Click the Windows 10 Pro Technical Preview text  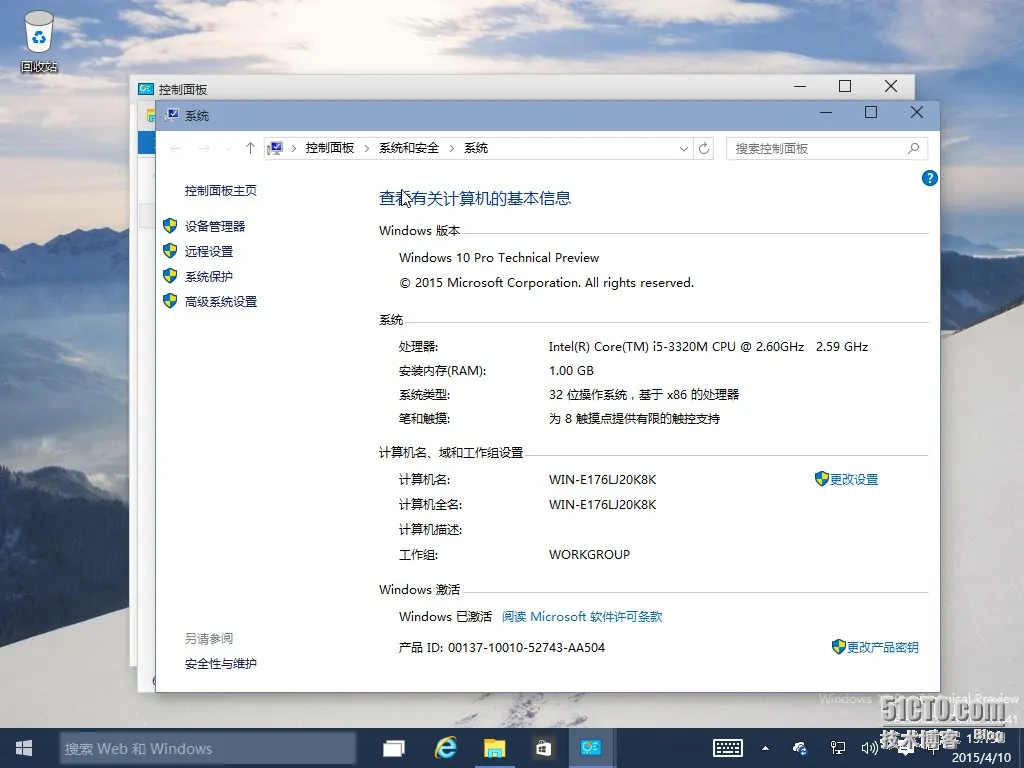click(499, 257)
